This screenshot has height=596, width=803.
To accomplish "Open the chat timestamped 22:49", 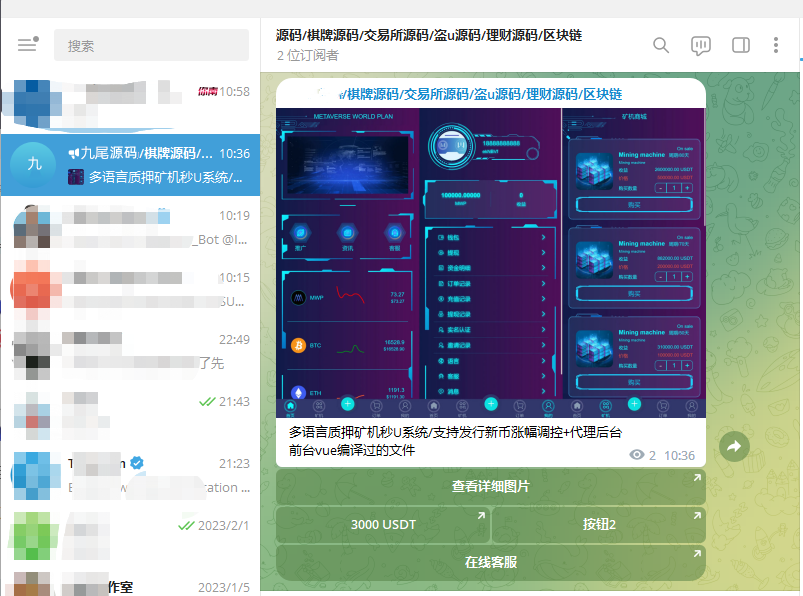I will [131, 351].
